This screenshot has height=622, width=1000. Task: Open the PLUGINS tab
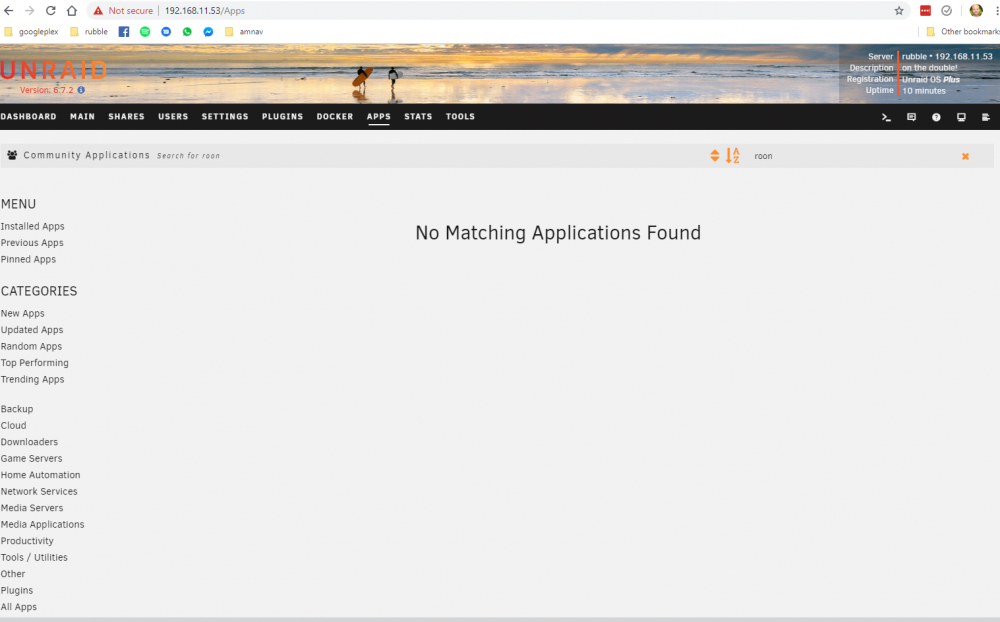pos(283,117)
